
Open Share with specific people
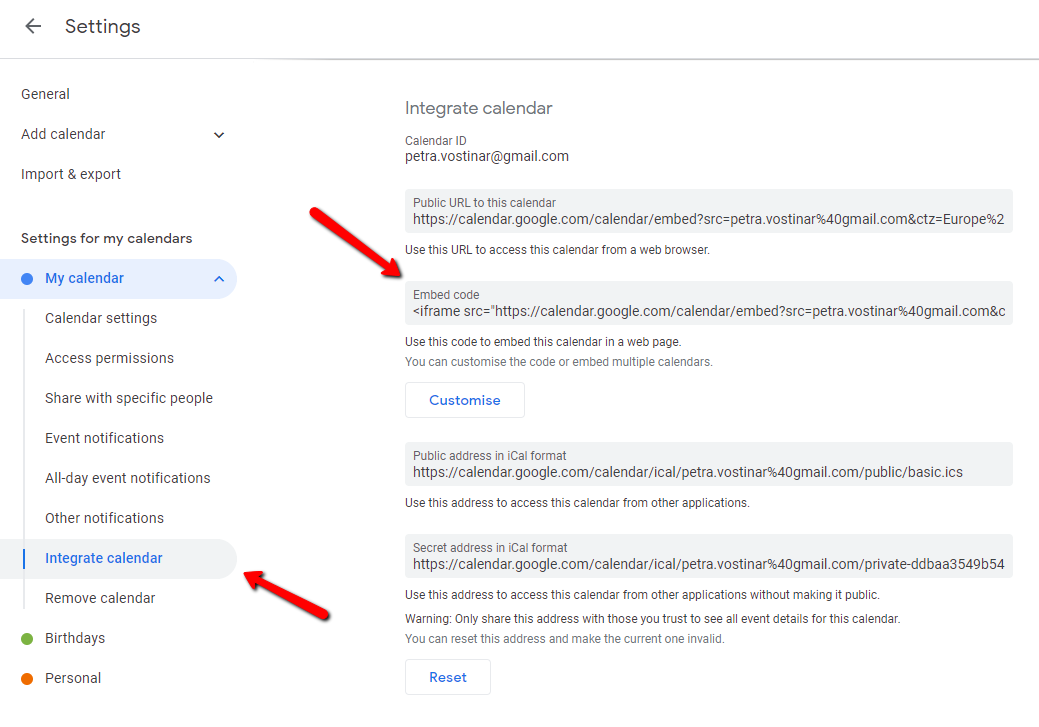(x=129, y=398)
